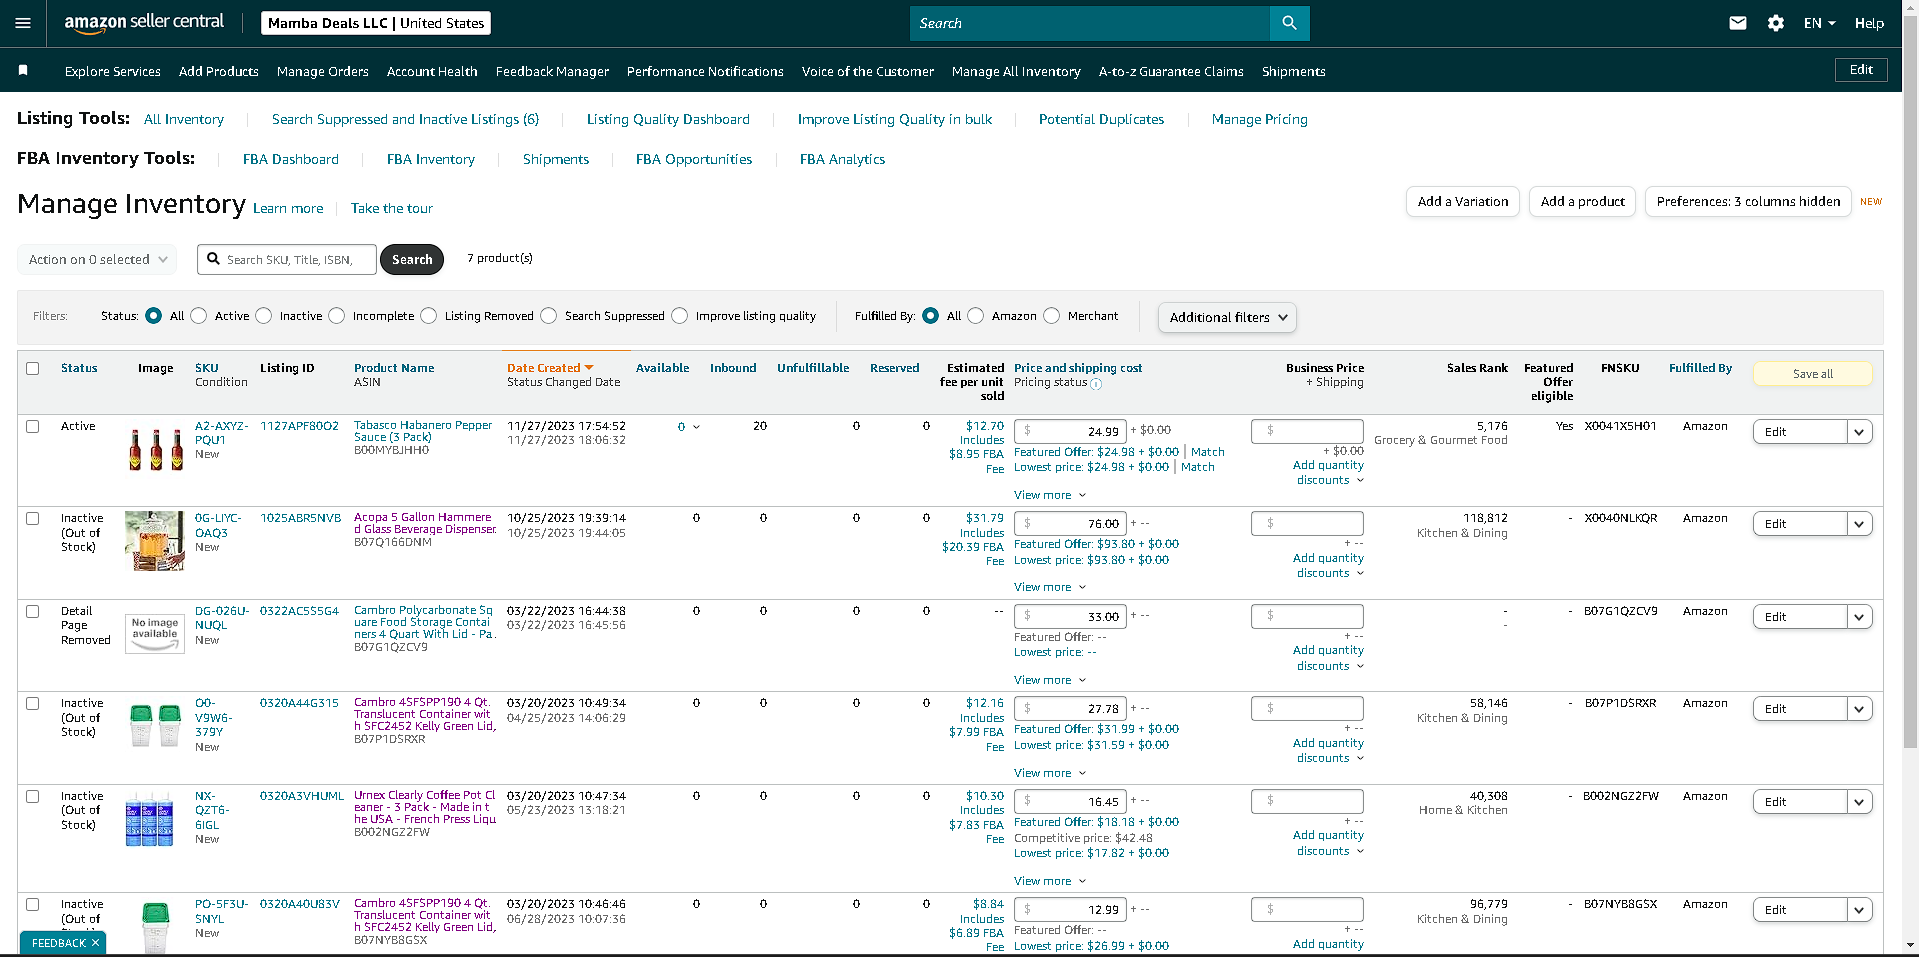
Task: Expand the Additional filters dropdown
Action: coord(1227,317)
